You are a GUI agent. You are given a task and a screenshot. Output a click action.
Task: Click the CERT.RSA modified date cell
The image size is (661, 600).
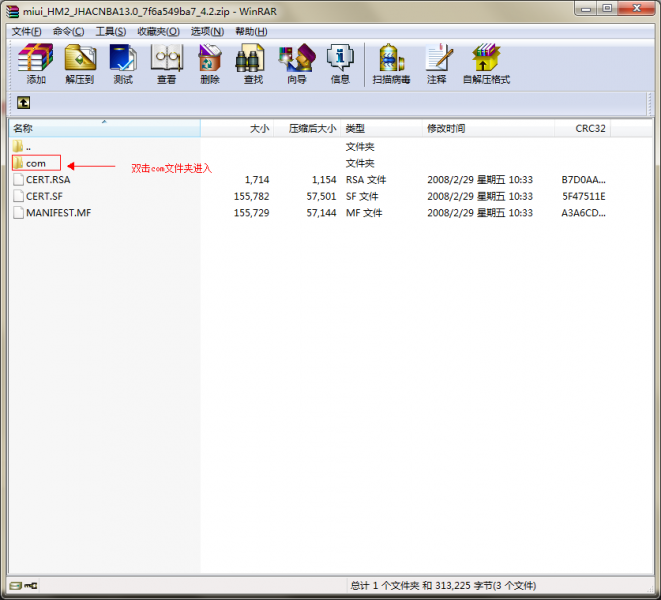click(x=480, y=180)
